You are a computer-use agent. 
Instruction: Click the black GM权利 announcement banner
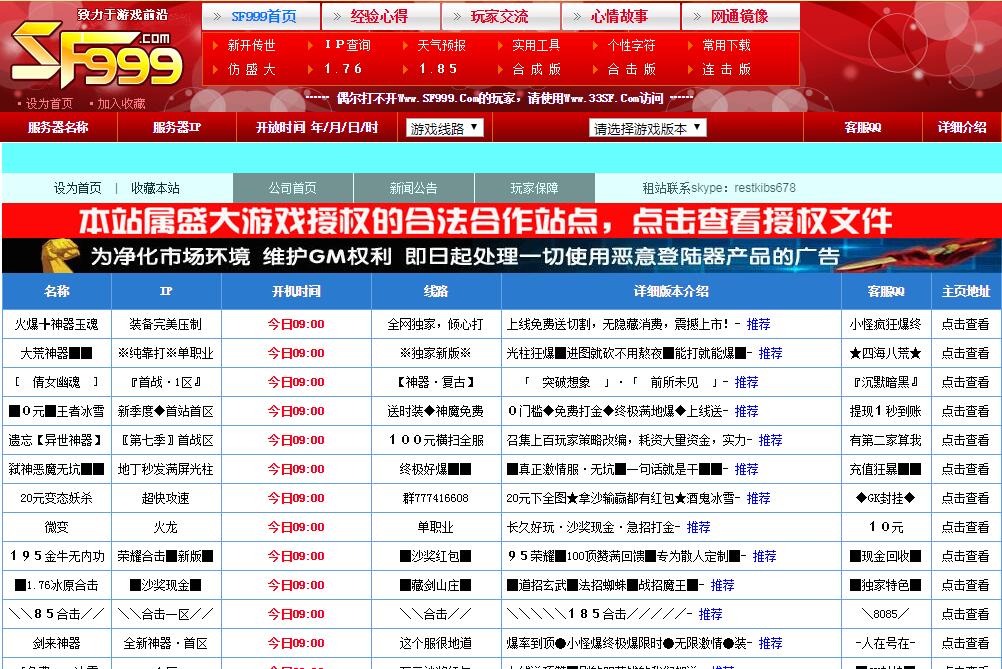(502, 256)
